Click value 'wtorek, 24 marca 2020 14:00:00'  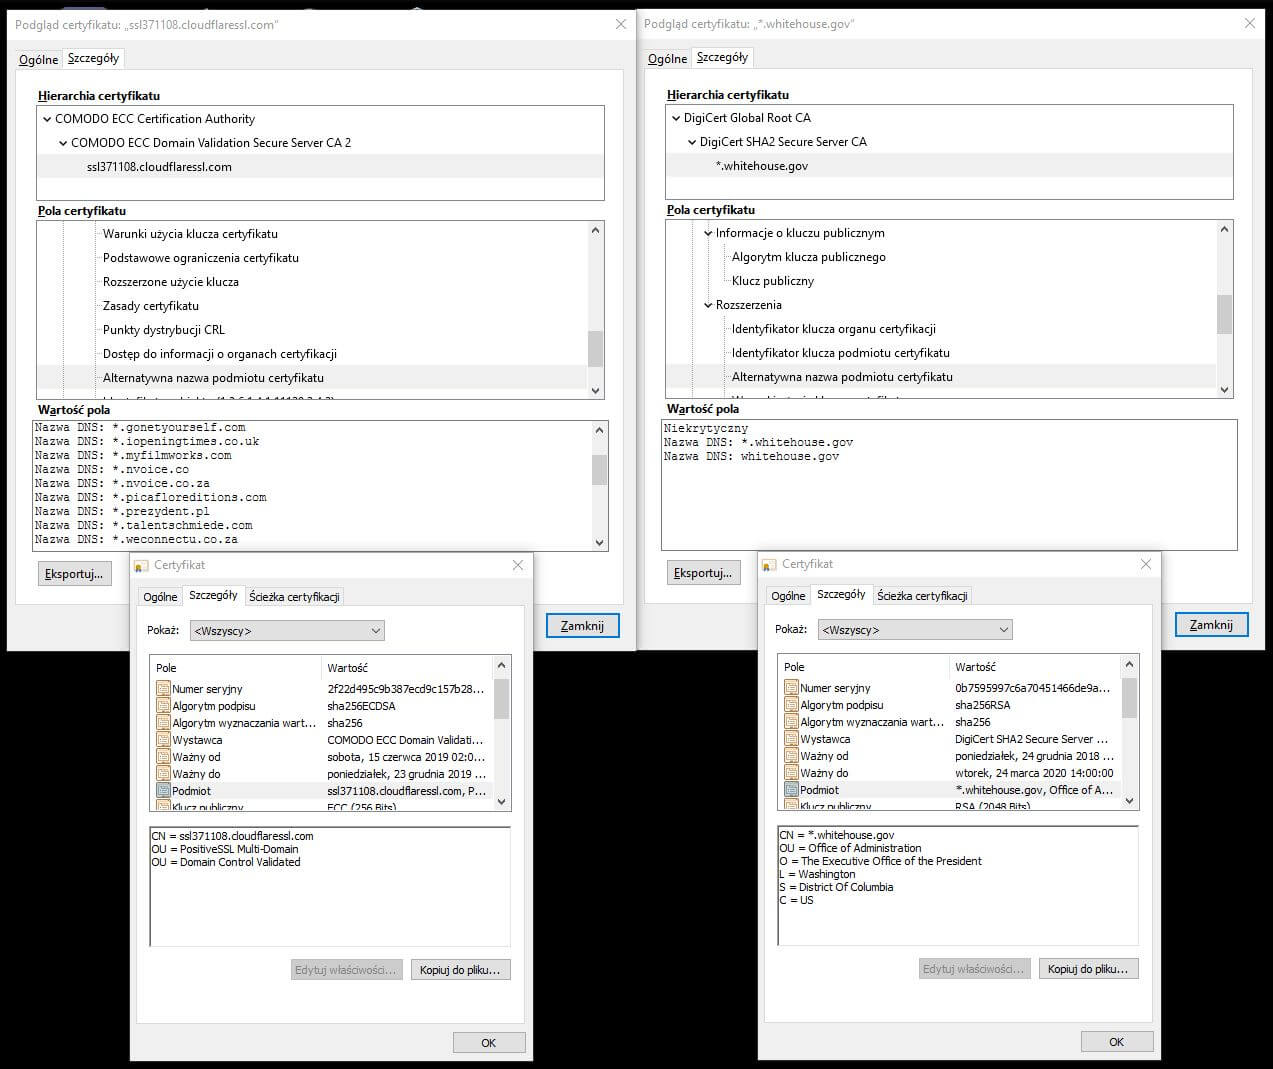(1034, 773)
